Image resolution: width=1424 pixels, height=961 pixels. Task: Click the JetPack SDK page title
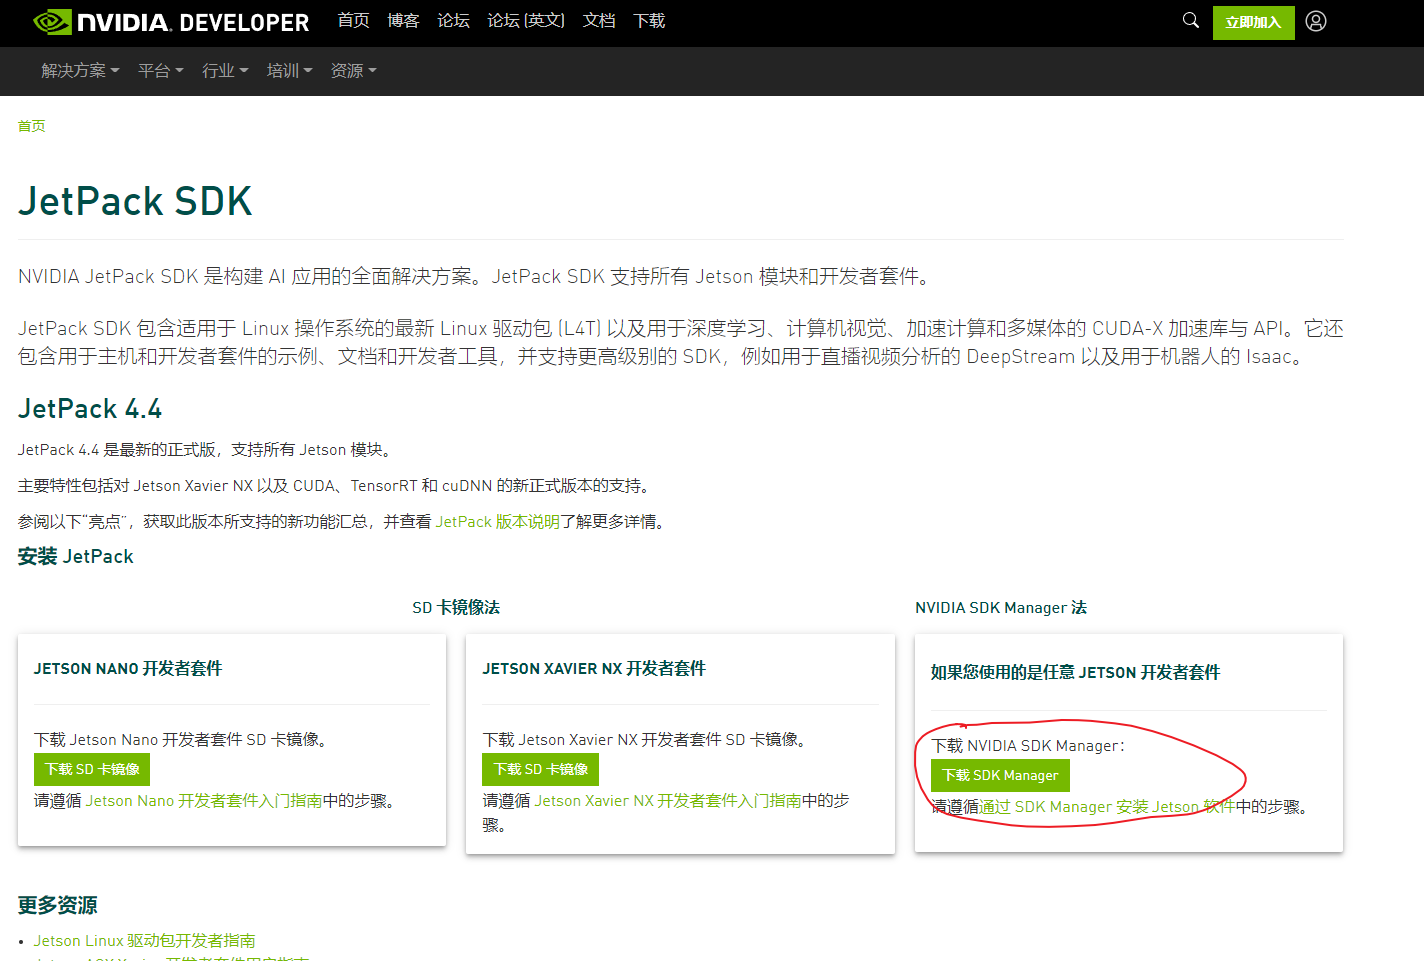[135, 201]
